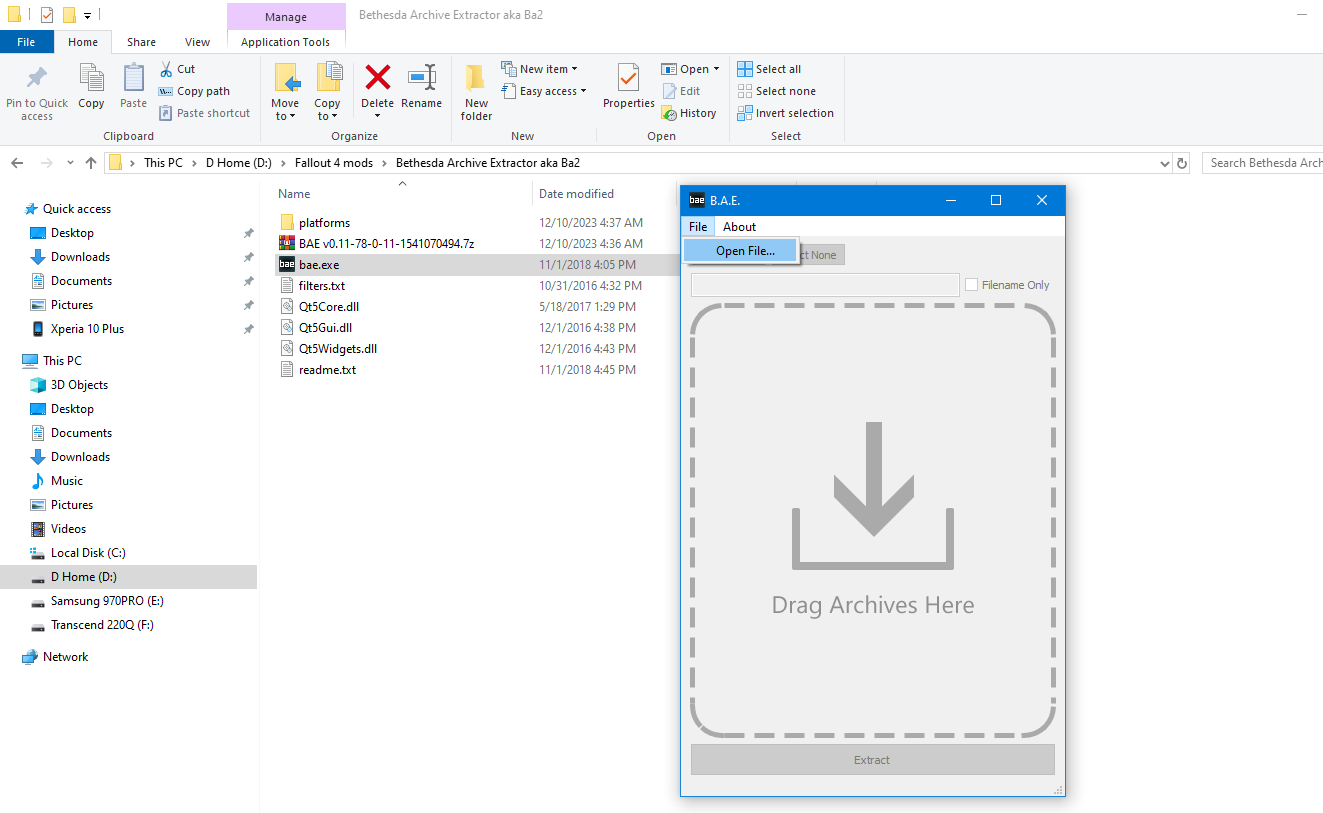Choose Open File... from File menu

pos(745,251)
